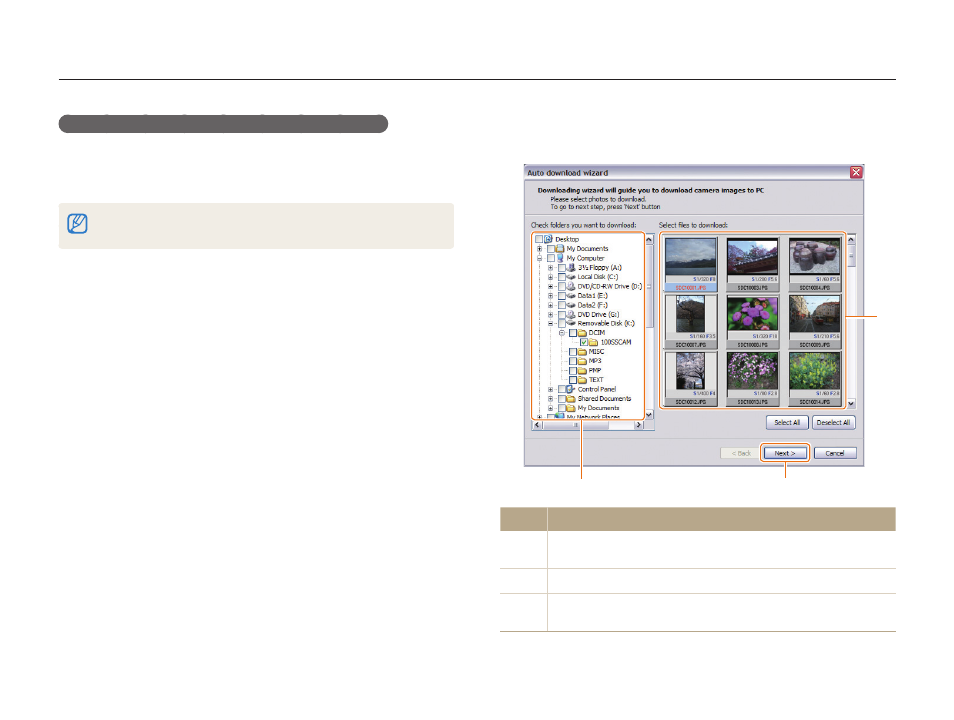954x720 pixels.
Task: Collapse the Removable Disk (K:) node
Action: click(551, 323)
